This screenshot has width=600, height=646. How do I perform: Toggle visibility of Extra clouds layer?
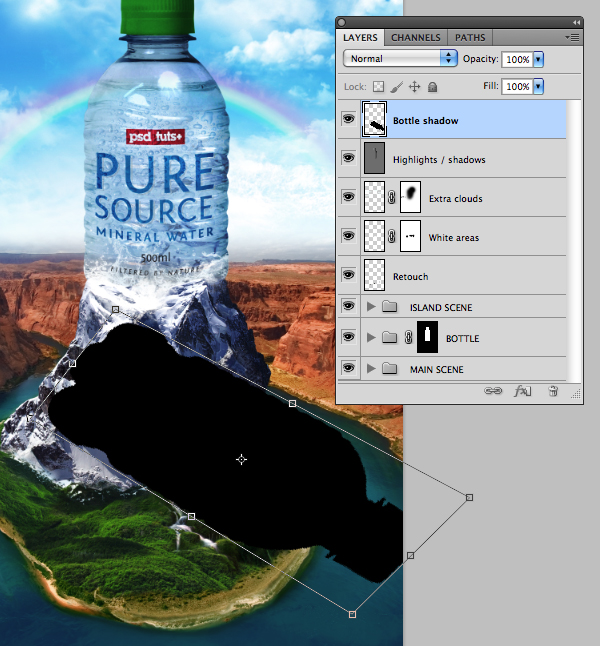pos(348,197)
